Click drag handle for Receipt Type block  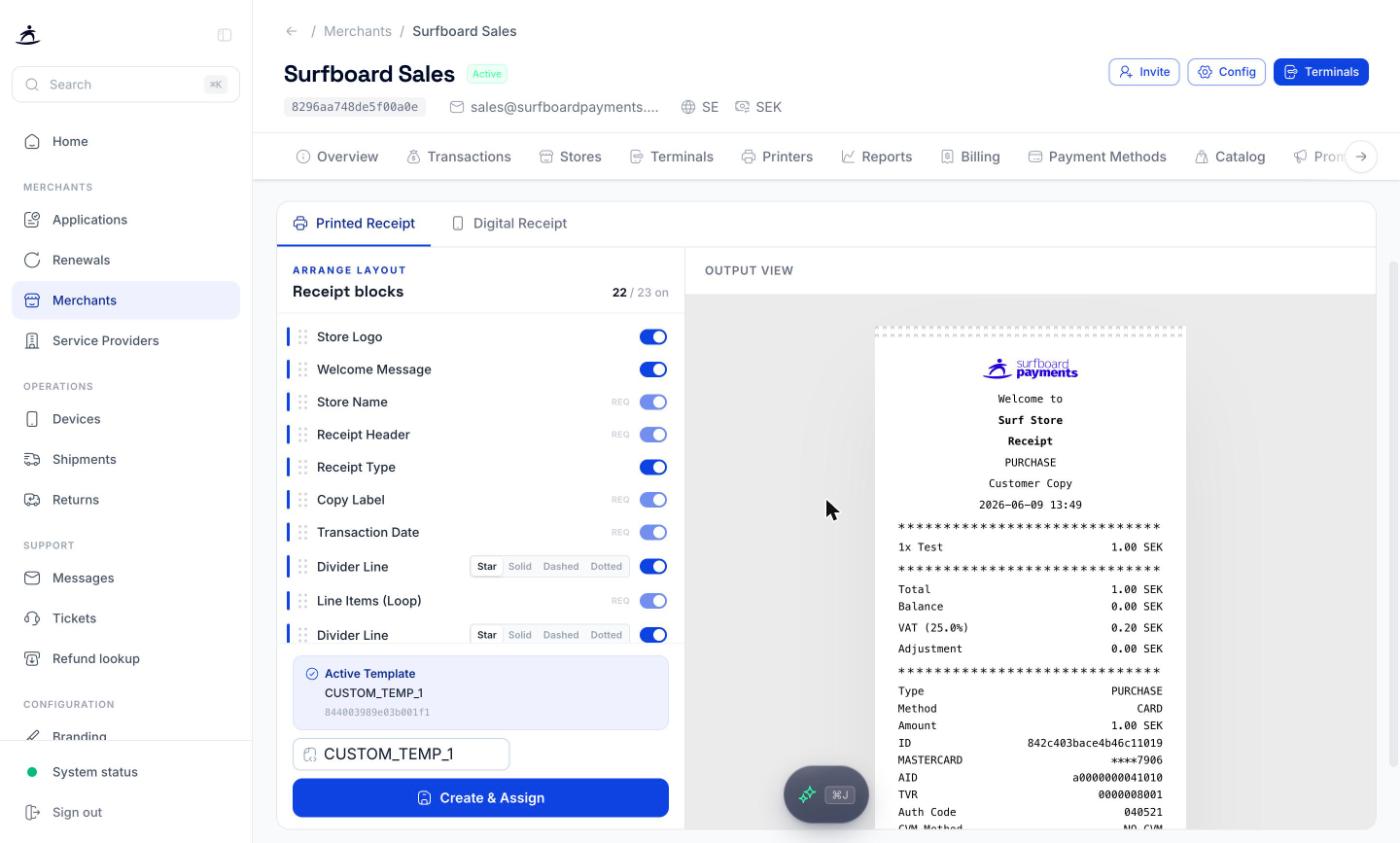[302, 467]
